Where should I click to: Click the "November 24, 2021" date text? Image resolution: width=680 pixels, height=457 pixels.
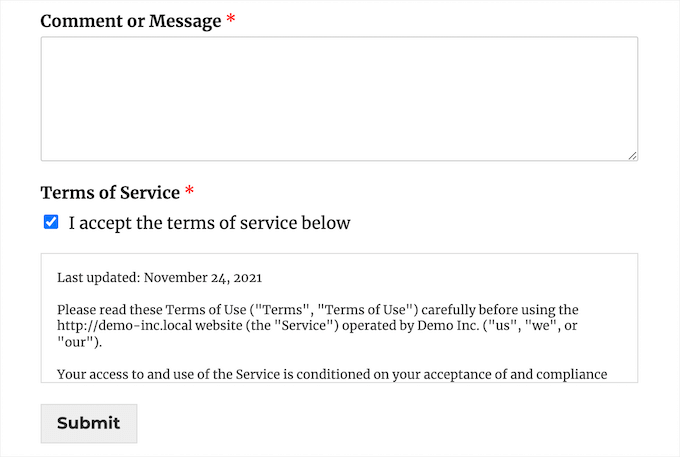[203, 278]
